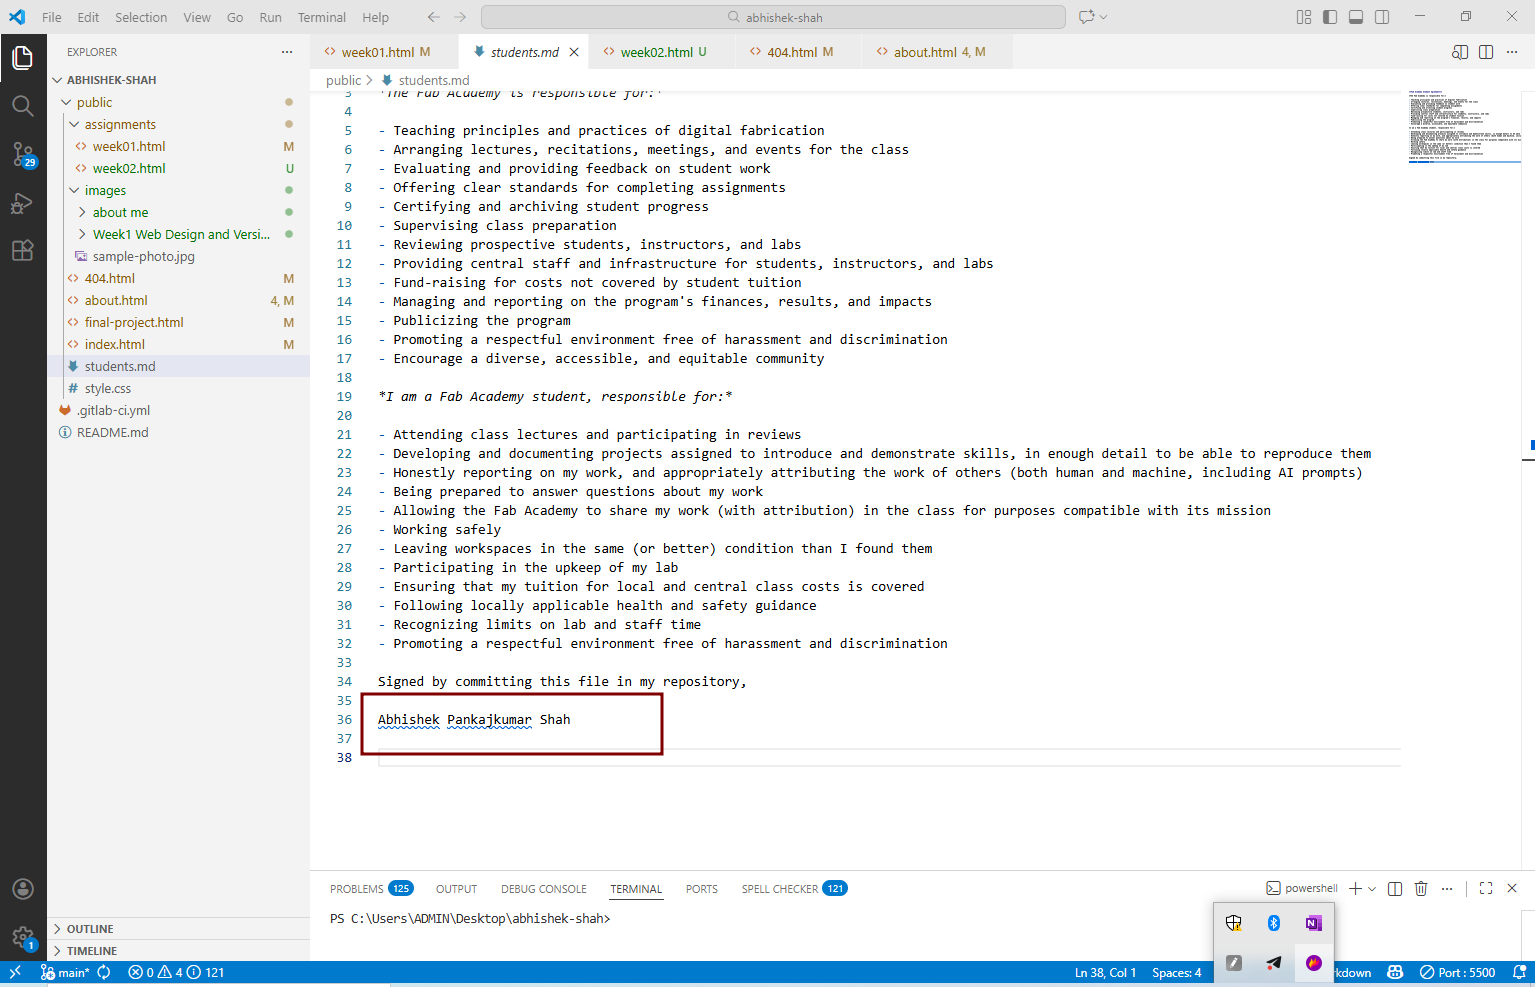Click the editor minimap preview
The width and height of the screenshot is (1535, 987).
(x=1464, y=125)
